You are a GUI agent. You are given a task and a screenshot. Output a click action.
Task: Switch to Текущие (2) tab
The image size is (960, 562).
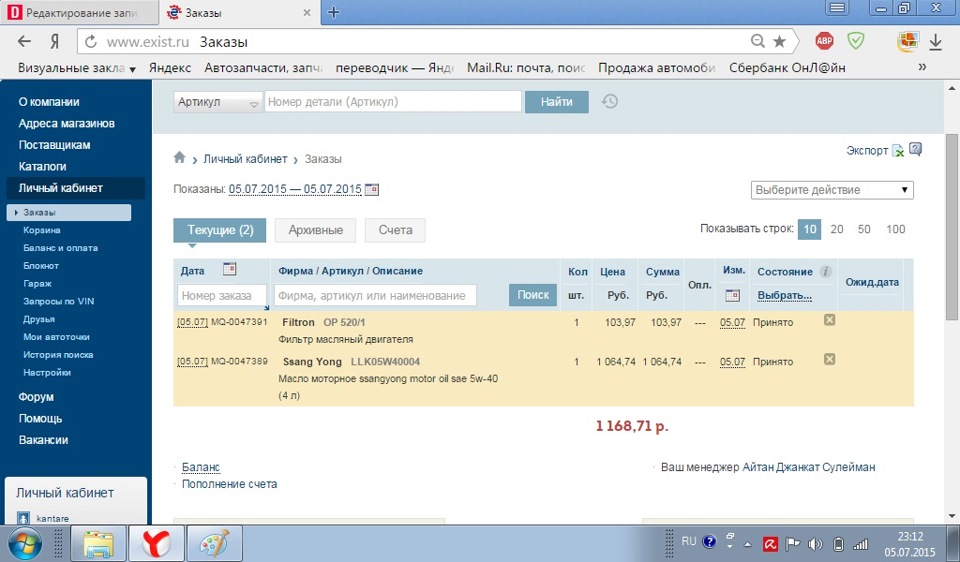point(220,230)
